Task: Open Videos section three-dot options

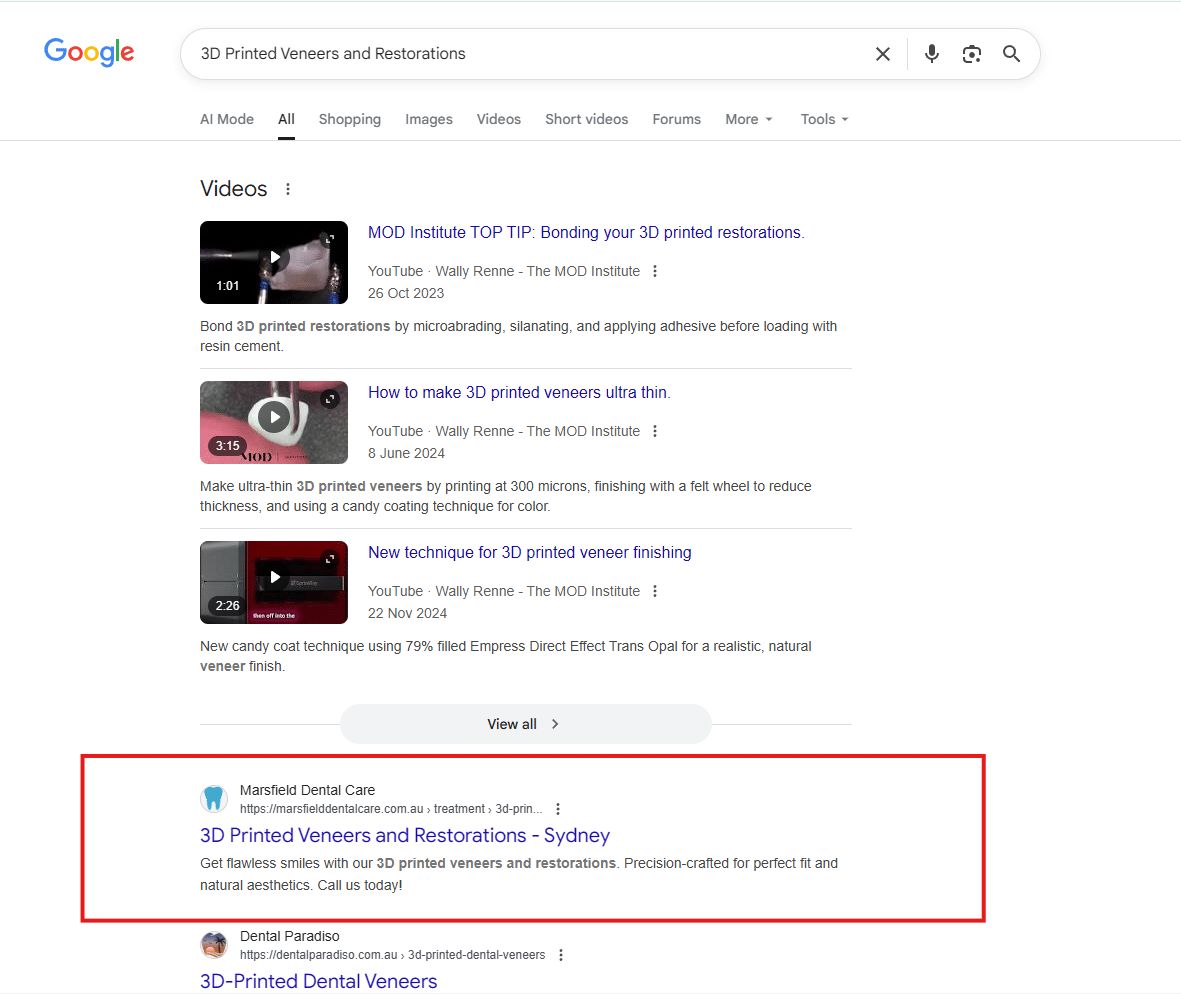Action: pyautogui.click(x=288, y=189)
